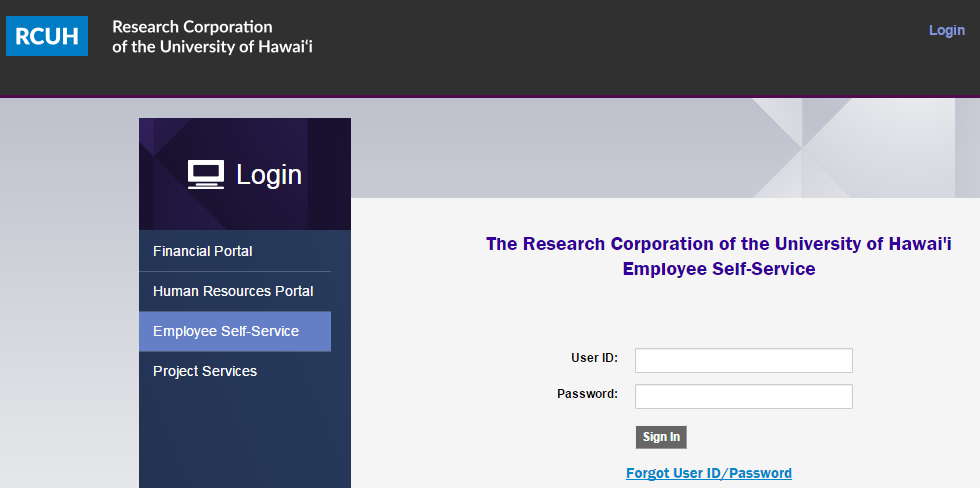Click the Research Corporation of the University of Hawai'i header text
The image size is (980, 488).
212,37
